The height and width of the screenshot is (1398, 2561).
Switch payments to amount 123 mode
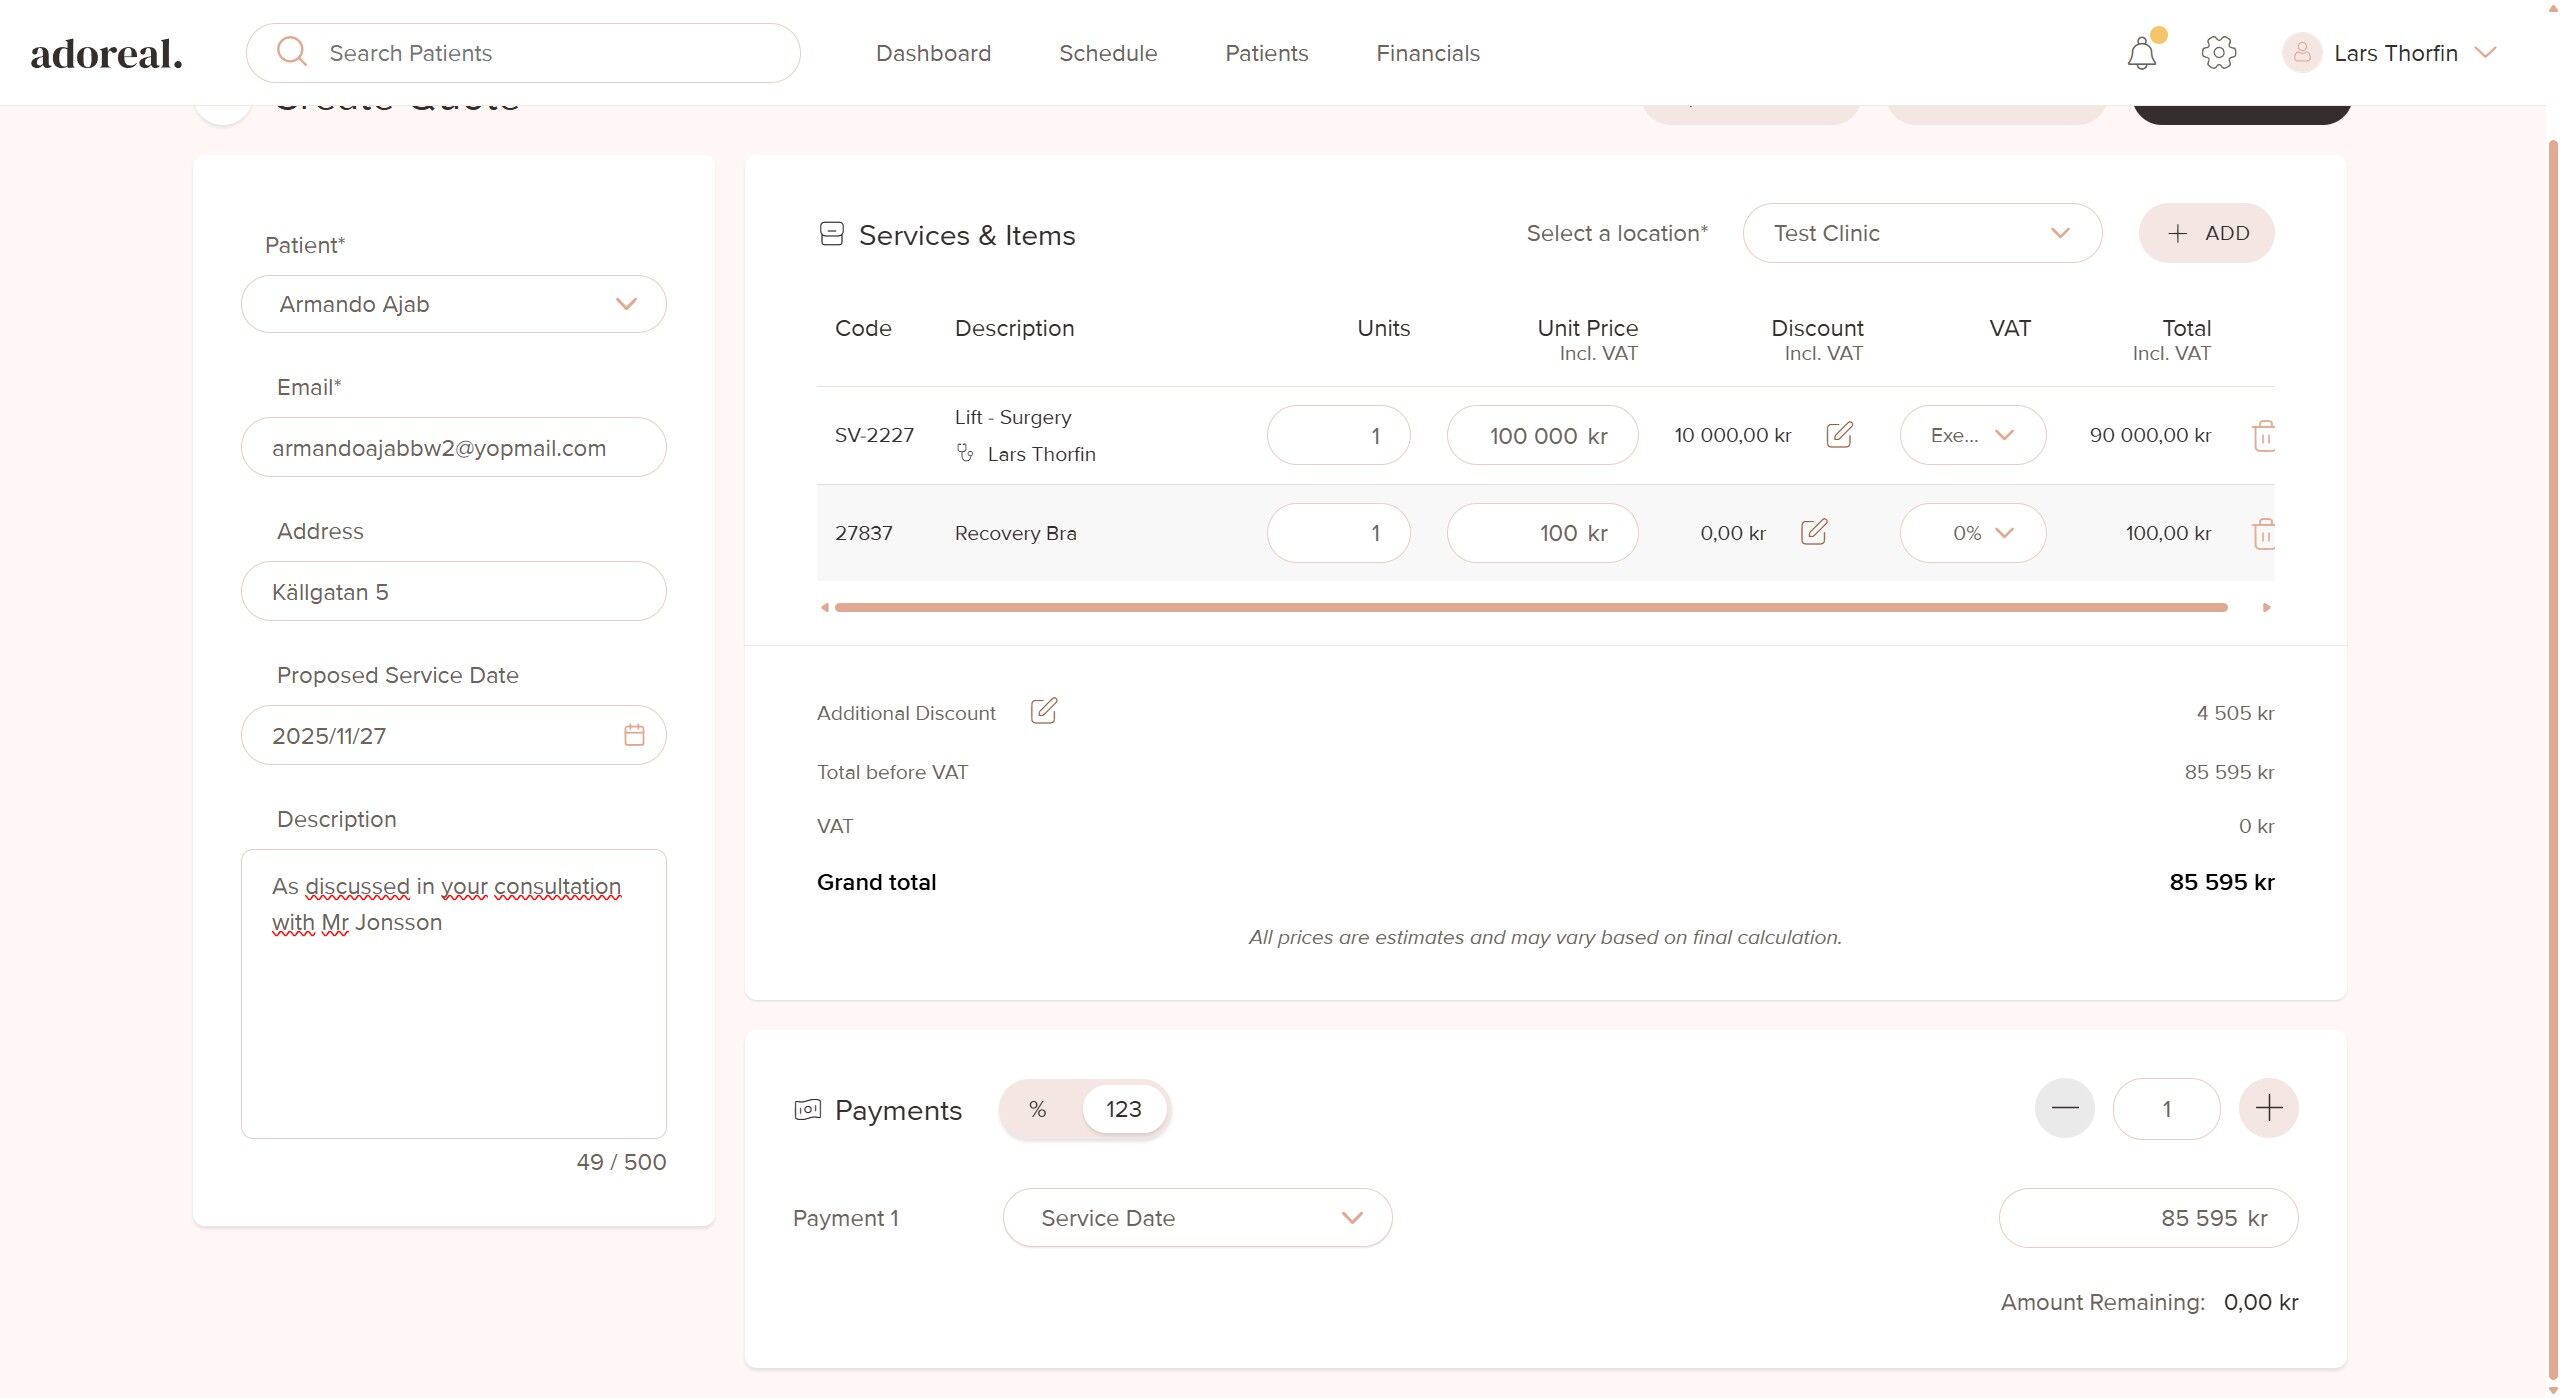point(1123,1109)
